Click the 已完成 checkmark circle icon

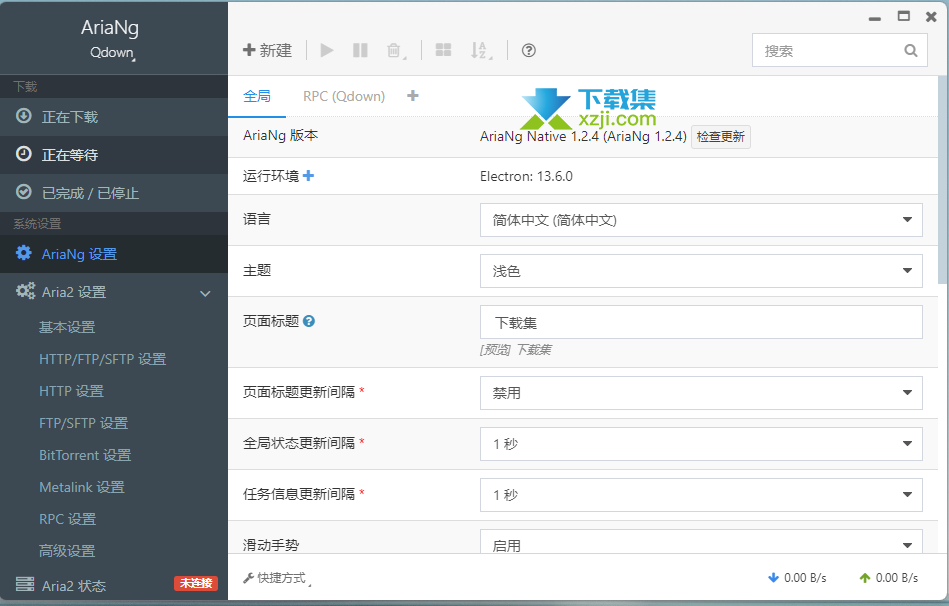24,192
